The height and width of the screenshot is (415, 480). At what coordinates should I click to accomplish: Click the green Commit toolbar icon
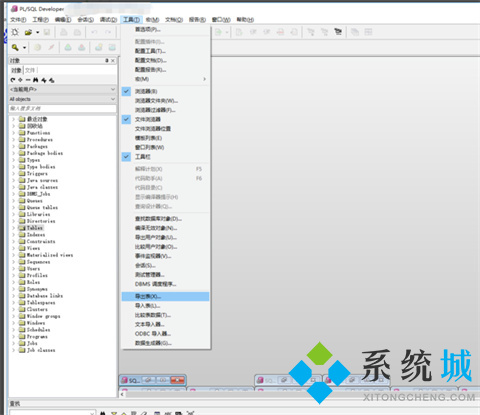click(68, 48)
